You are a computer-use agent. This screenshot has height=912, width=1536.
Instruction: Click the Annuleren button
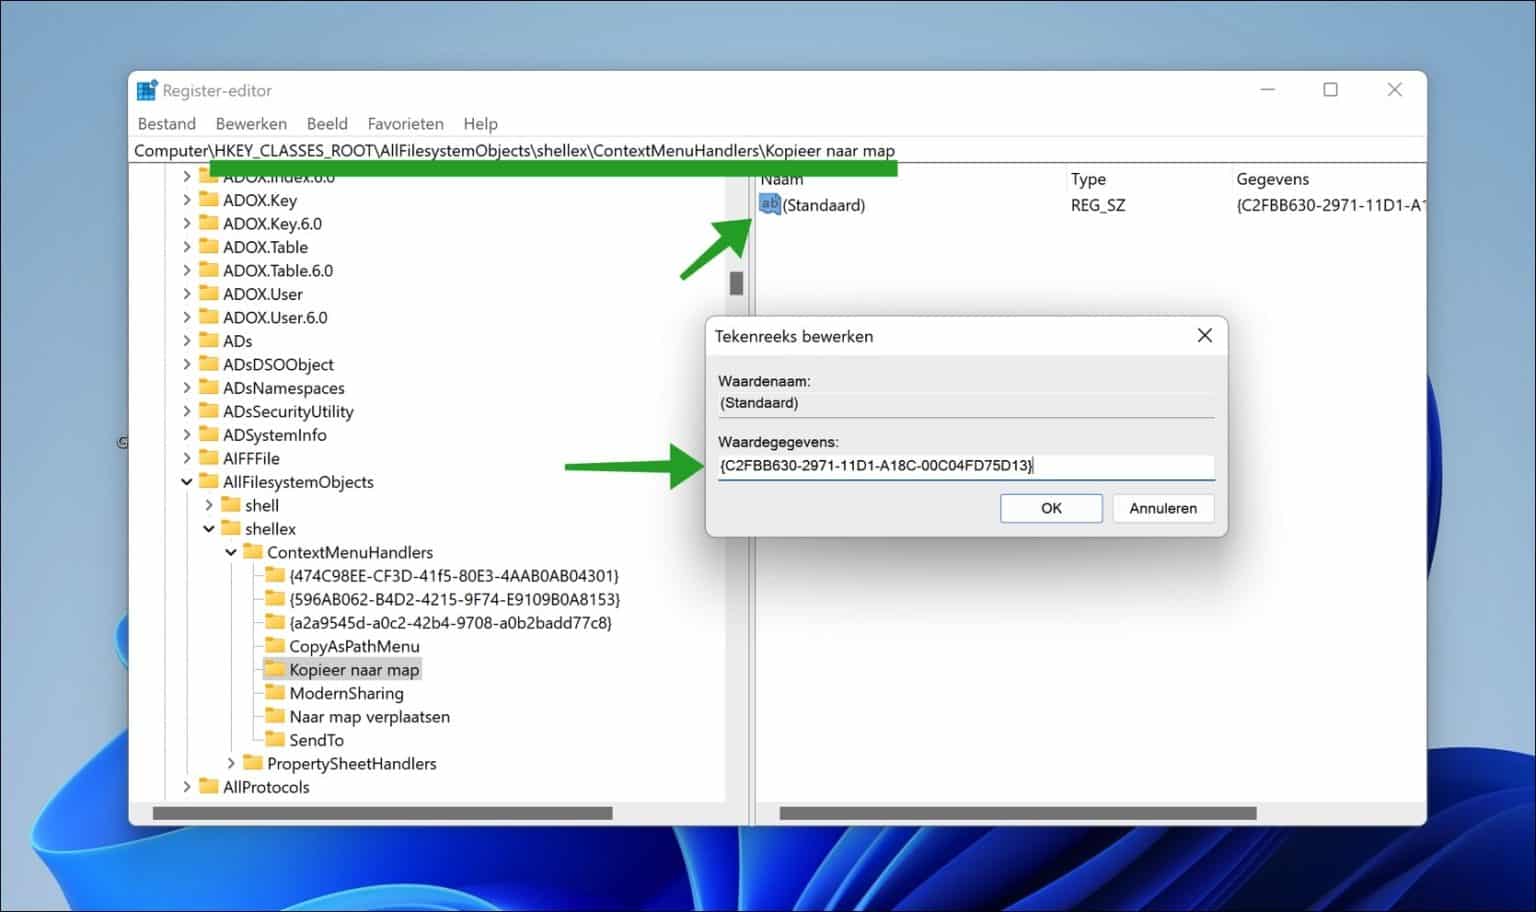pos(1162,508)
